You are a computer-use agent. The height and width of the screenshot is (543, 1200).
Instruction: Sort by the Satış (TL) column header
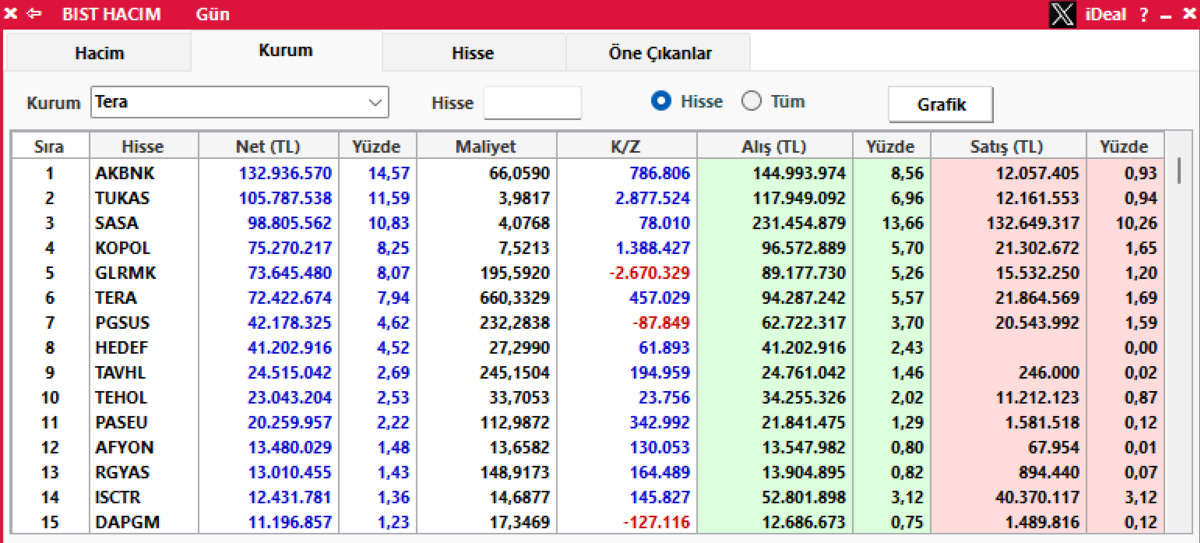[1008, 146]
